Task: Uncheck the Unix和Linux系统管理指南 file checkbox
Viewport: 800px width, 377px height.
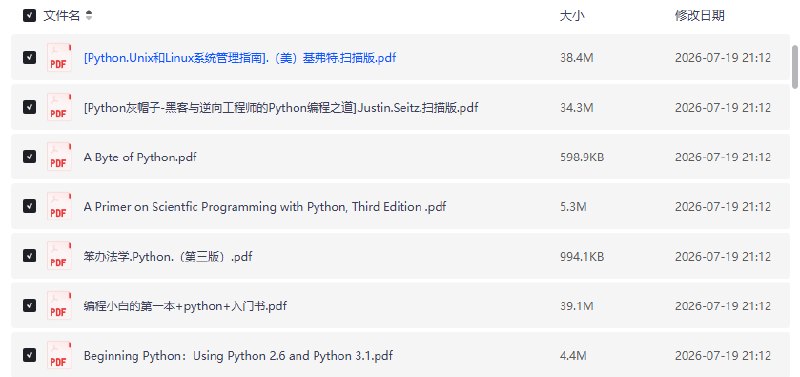Action: coord(29,57)
